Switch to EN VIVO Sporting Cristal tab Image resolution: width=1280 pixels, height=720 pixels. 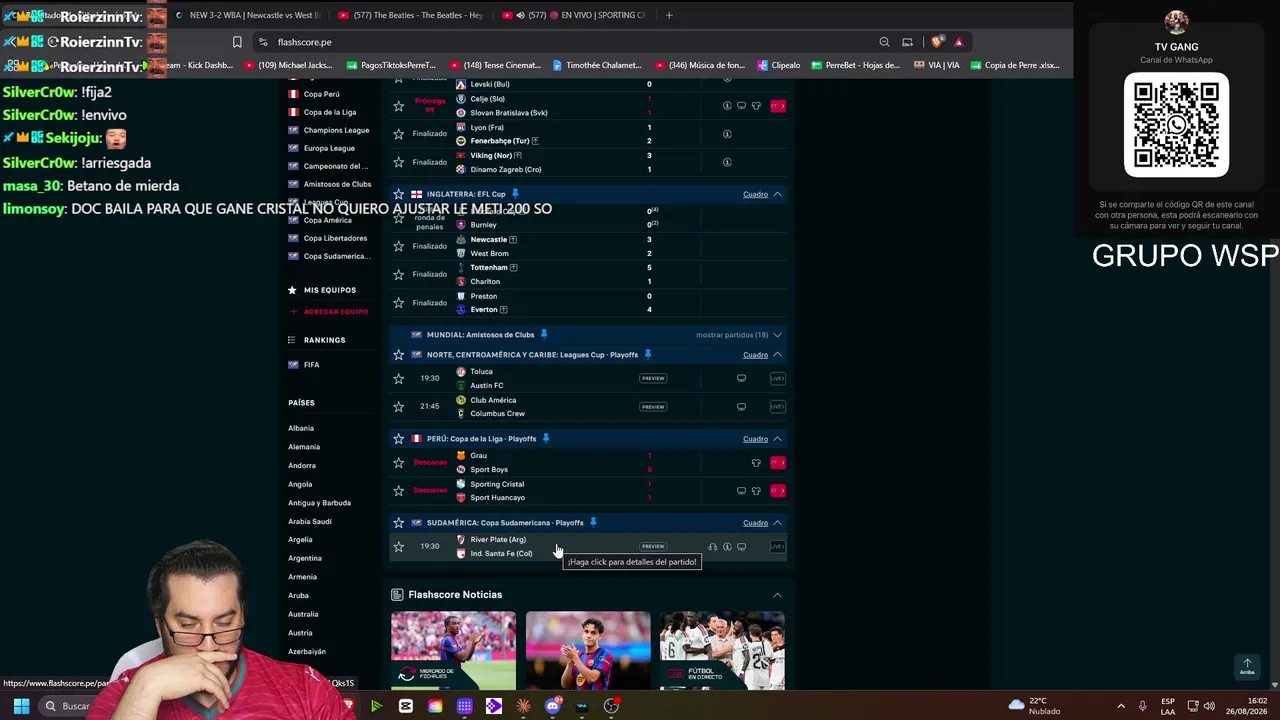click(x=573, y=15)
